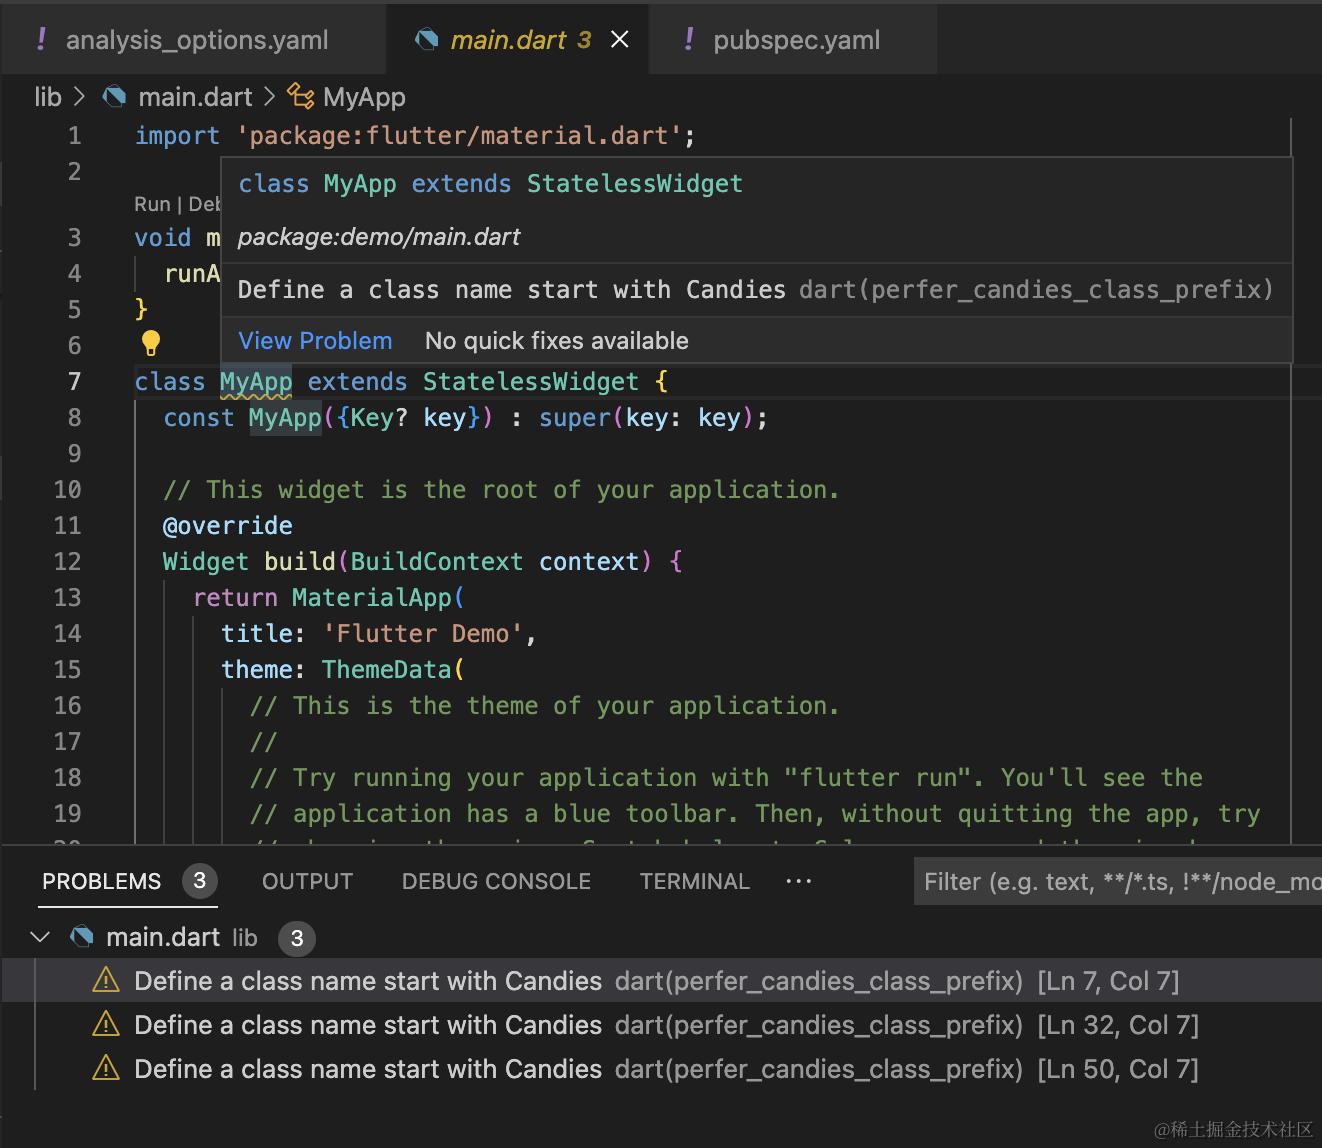The image size is (1322, 1148).
Task: Open the pubspec.yaml tab
Action: pyautogui.click(x=796, y=40)
